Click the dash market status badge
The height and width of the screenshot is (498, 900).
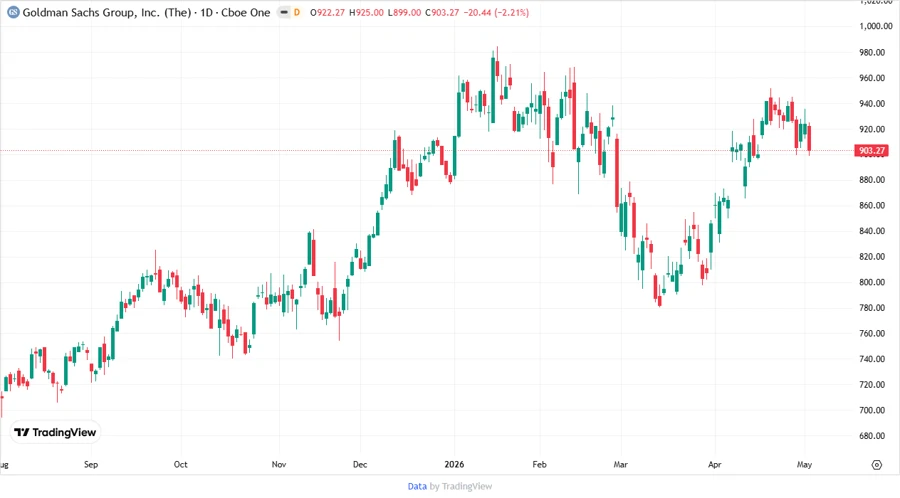click(284, 12)
